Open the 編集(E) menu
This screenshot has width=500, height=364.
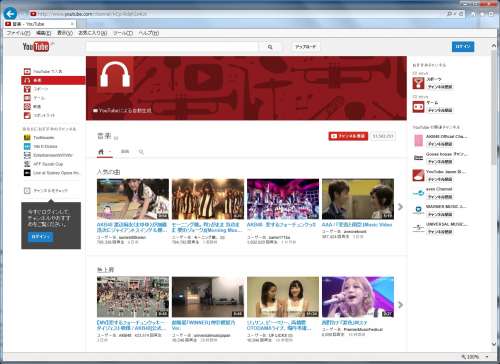pyautogui.click(x=43, y=33)
